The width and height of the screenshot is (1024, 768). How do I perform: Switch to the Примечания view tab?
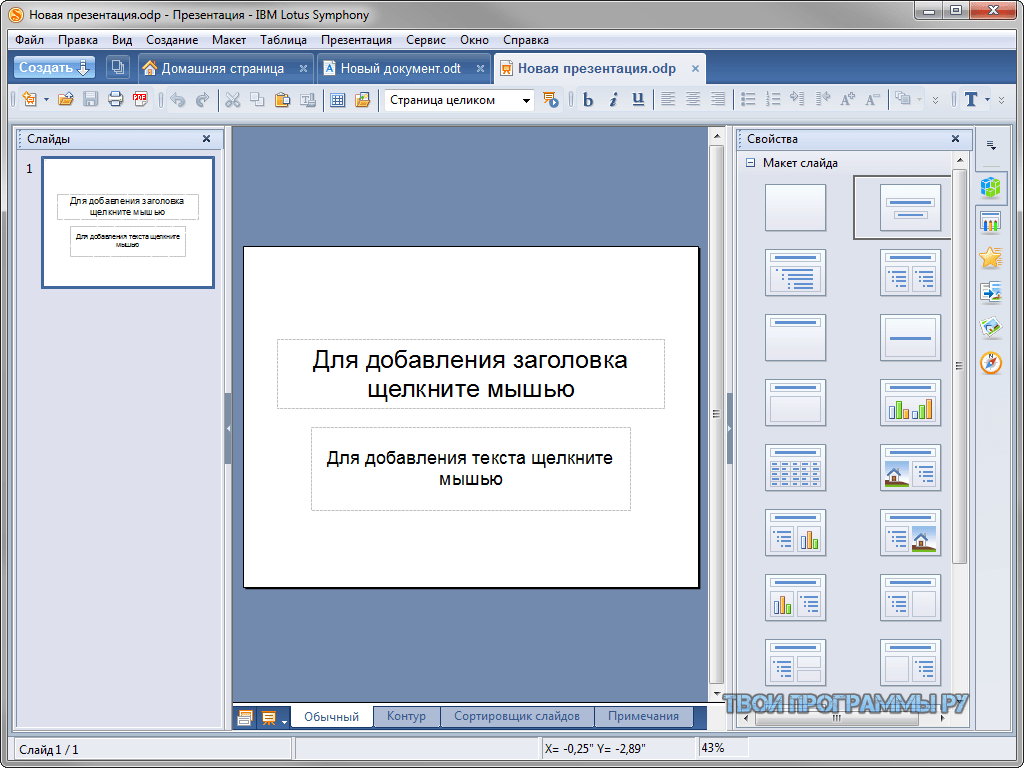pyautogui.click(x=643, y=716)
